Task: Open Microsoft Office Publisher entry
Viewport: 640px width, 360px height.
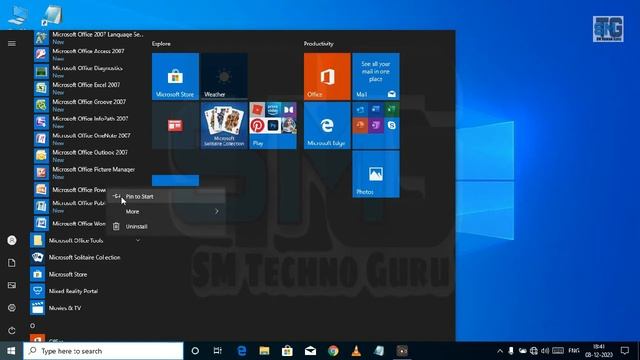Action: tap(69, 206)
